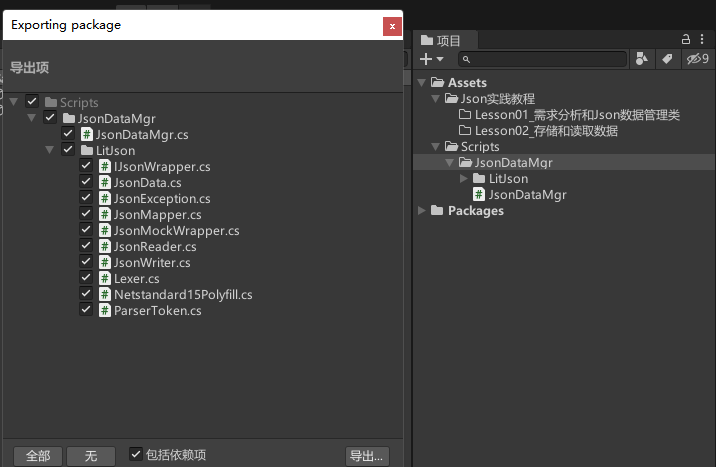Click the LitJson folder icon in Project panel
716x467 pixels.
pyautogui.click(x=479, y=179)
